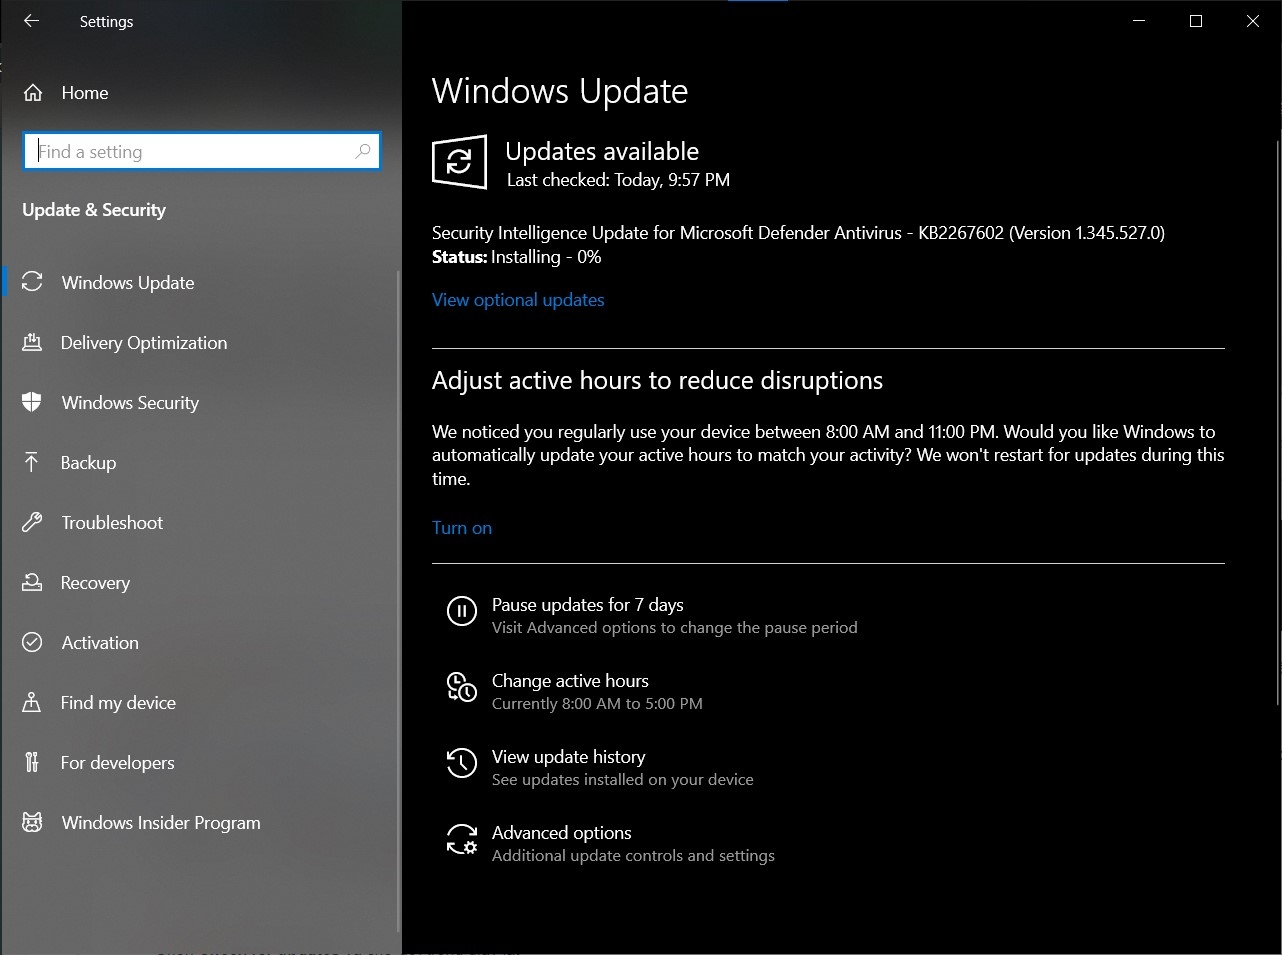Click the Updates available status text
The width and height of the screenshot is (1282, 955).
click(x=602, y=151)
